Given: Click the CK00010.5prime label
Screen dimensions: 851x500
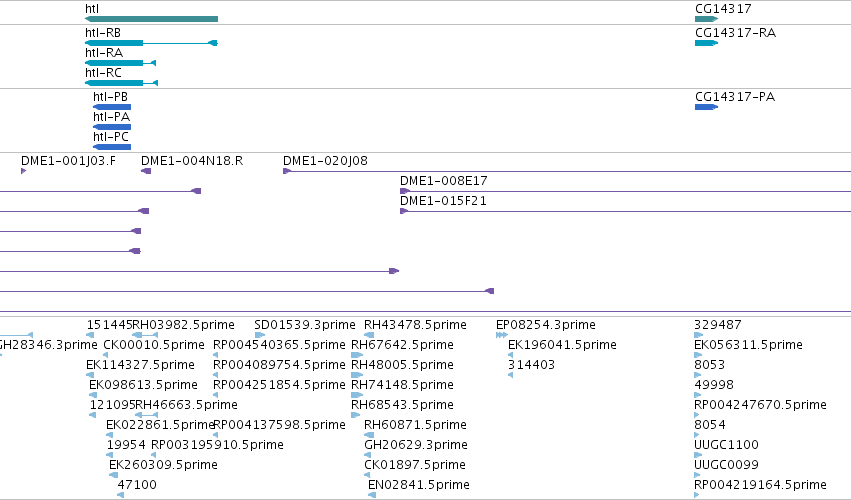Looking at the screenshot, I should (154, 345).
